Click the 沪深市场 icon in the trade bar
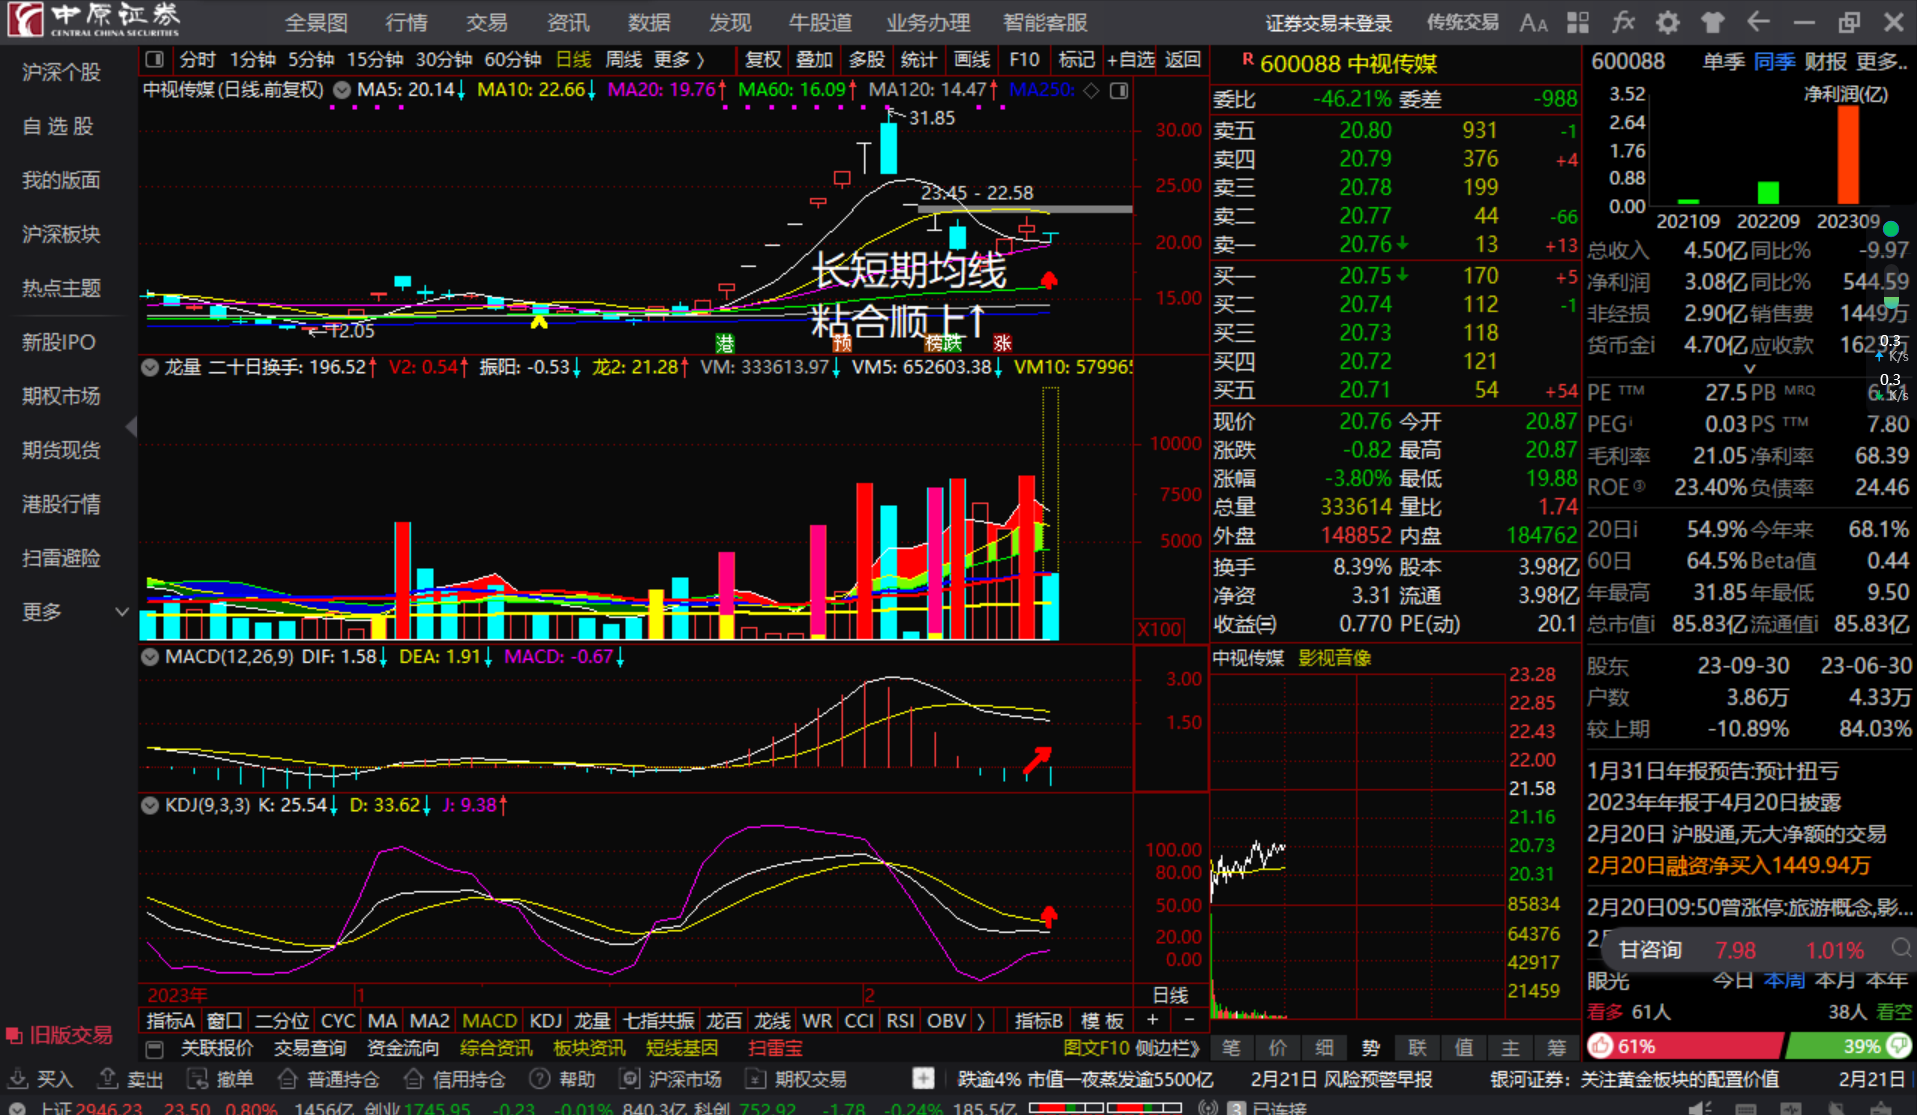This screenshot has height=1115, width=1917. pyautogui.click(x=630, y=1079)
